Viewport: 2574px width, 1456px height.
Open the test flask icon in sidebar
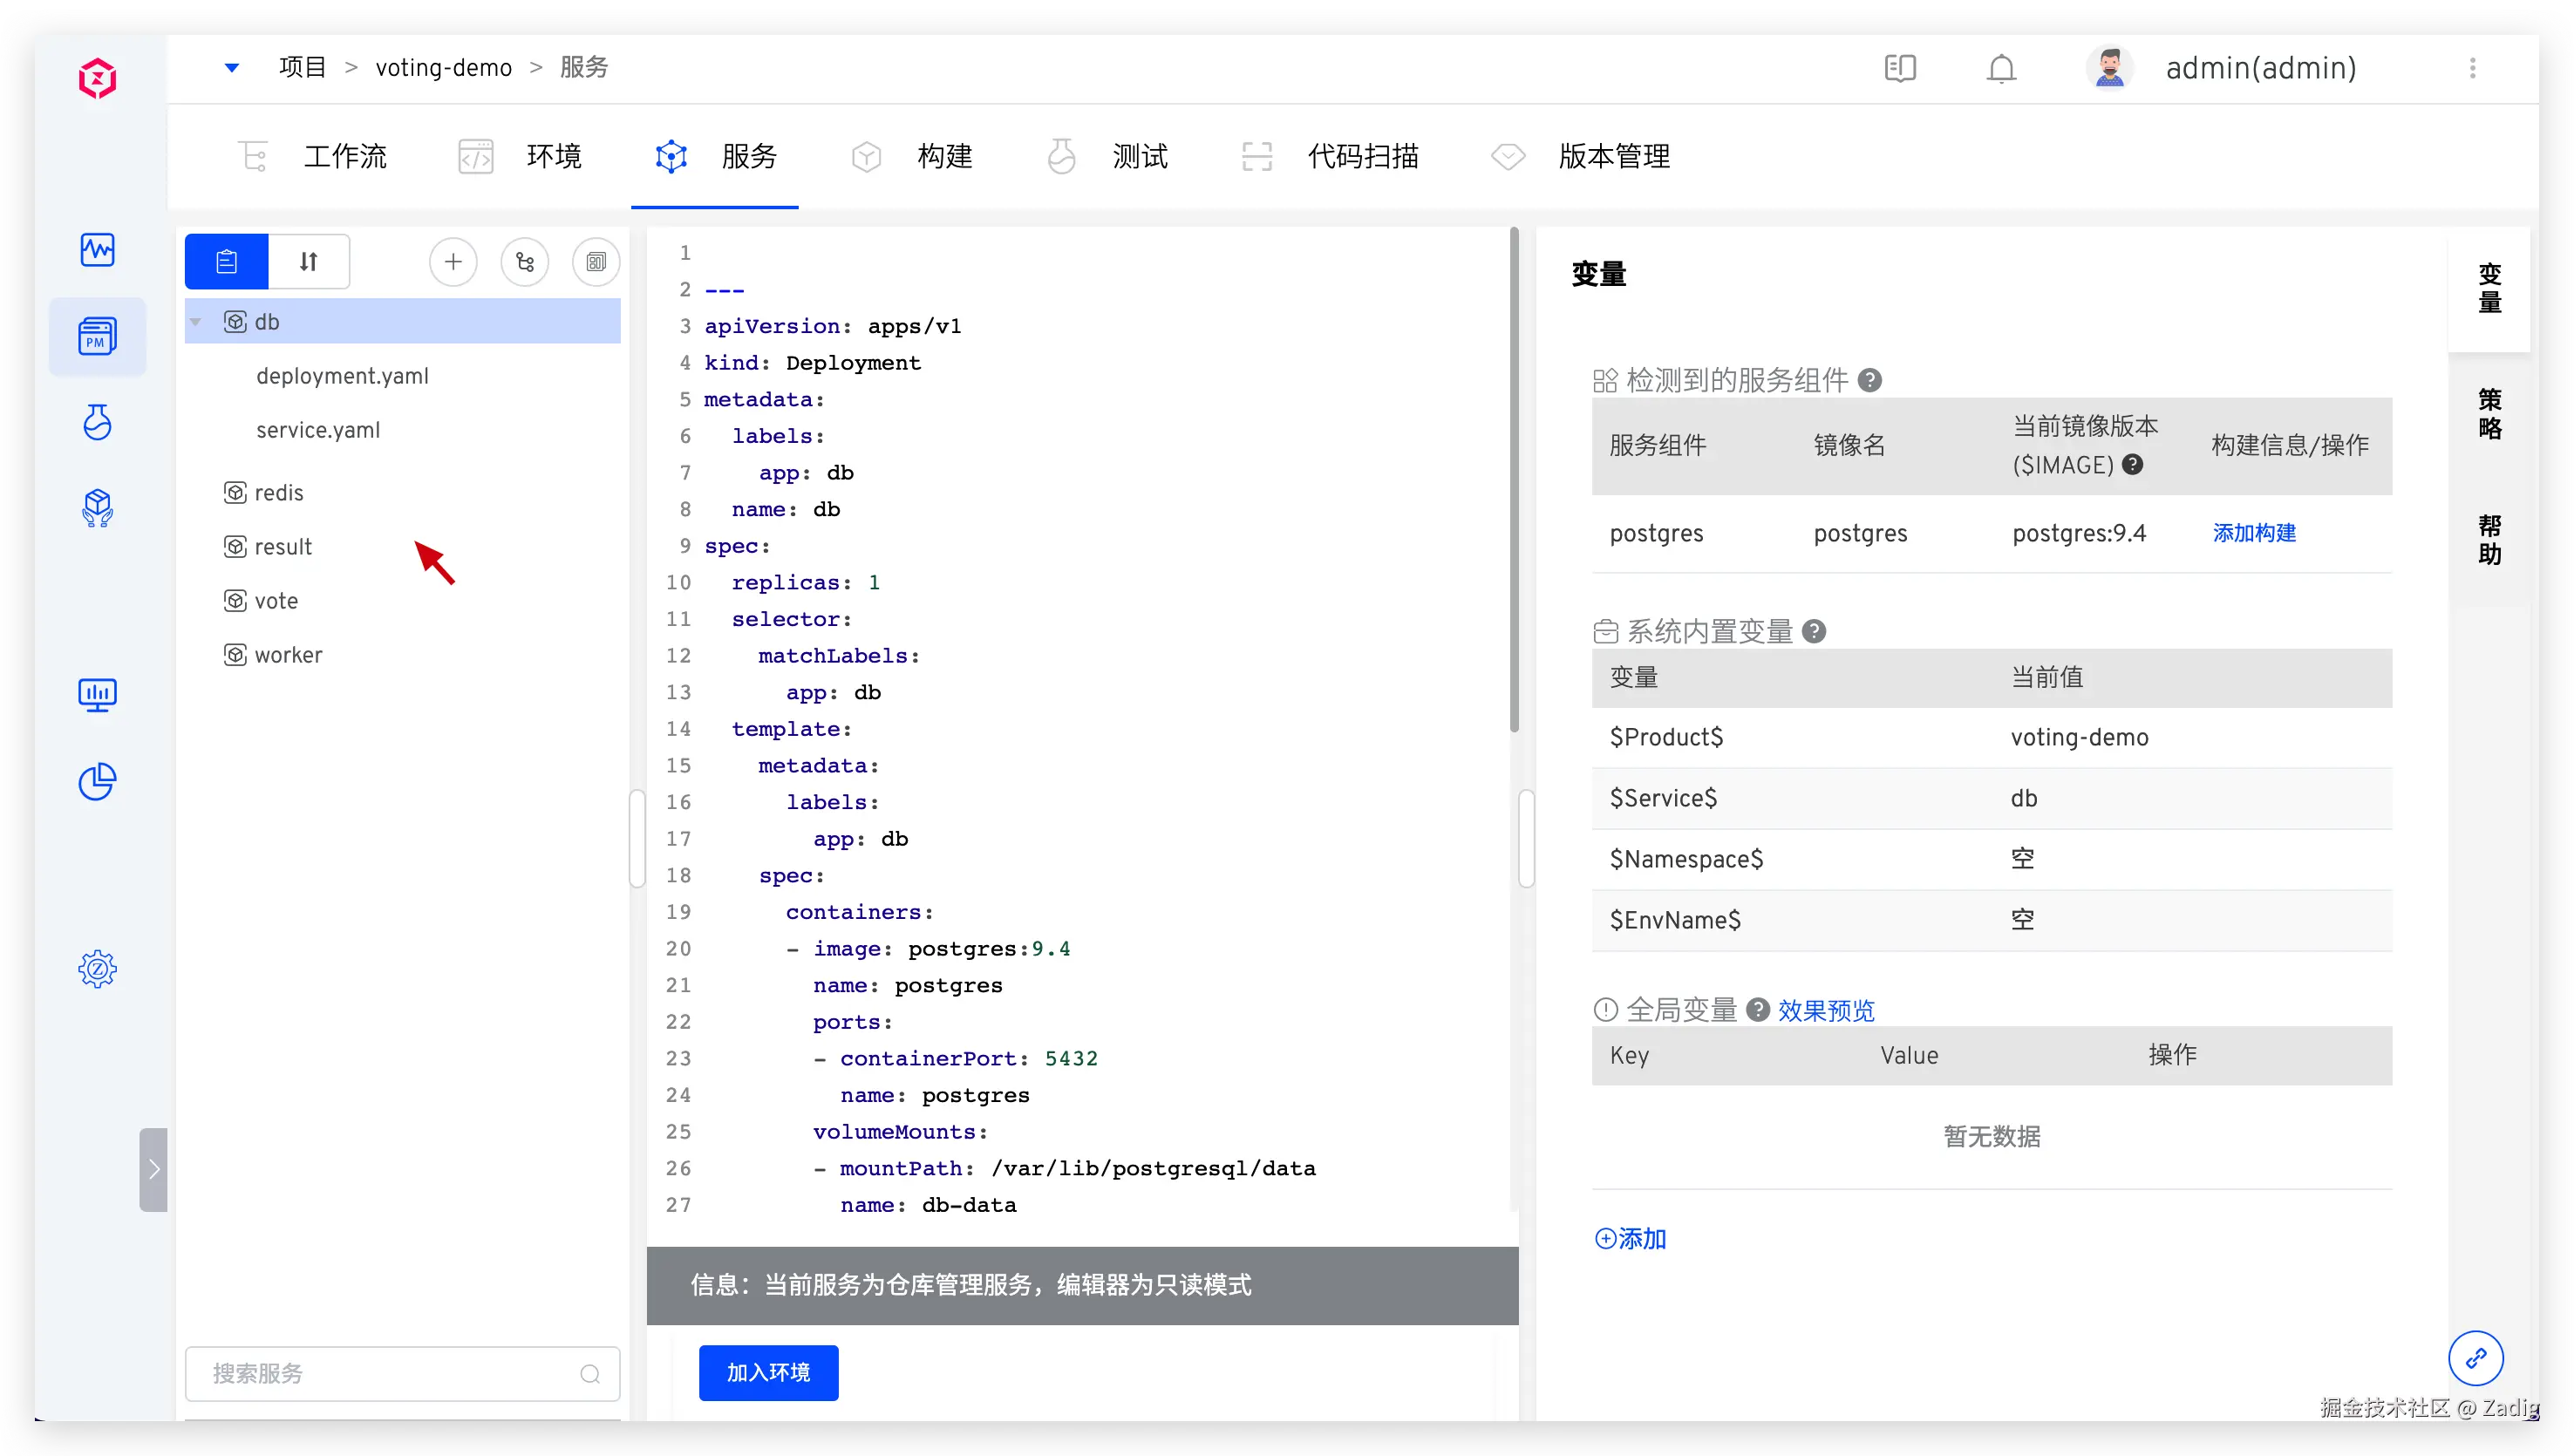97,422
